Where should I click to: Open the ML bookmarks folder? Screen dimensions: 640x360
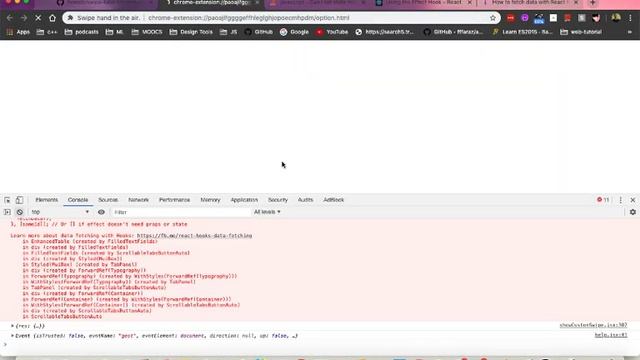point(115,32)
